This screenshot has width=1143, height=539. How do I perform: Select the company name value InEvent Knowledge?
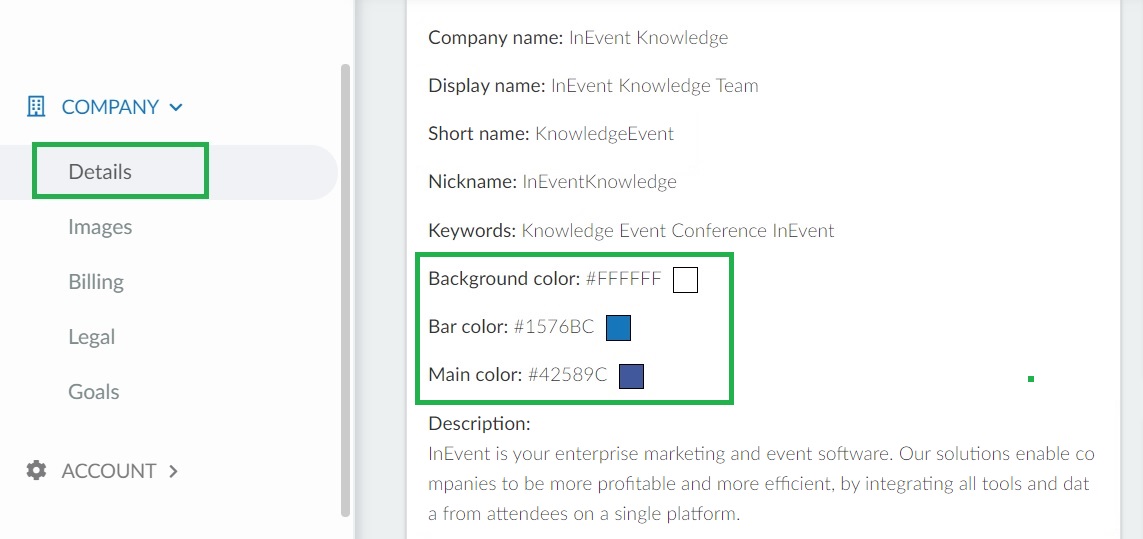(648, 37)
